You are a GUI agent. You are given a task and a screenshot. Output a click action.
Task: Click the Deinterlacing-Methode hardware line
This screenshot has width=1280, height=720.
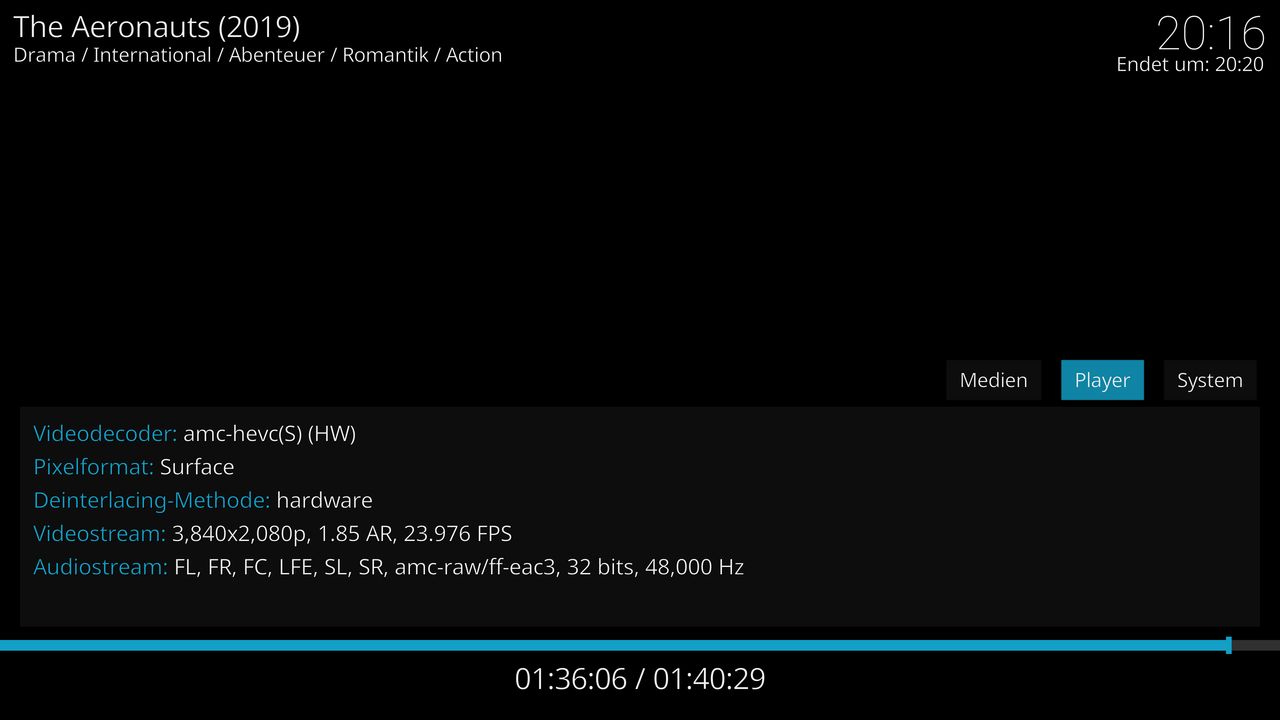pyautogui.click(x=203, y=500)
